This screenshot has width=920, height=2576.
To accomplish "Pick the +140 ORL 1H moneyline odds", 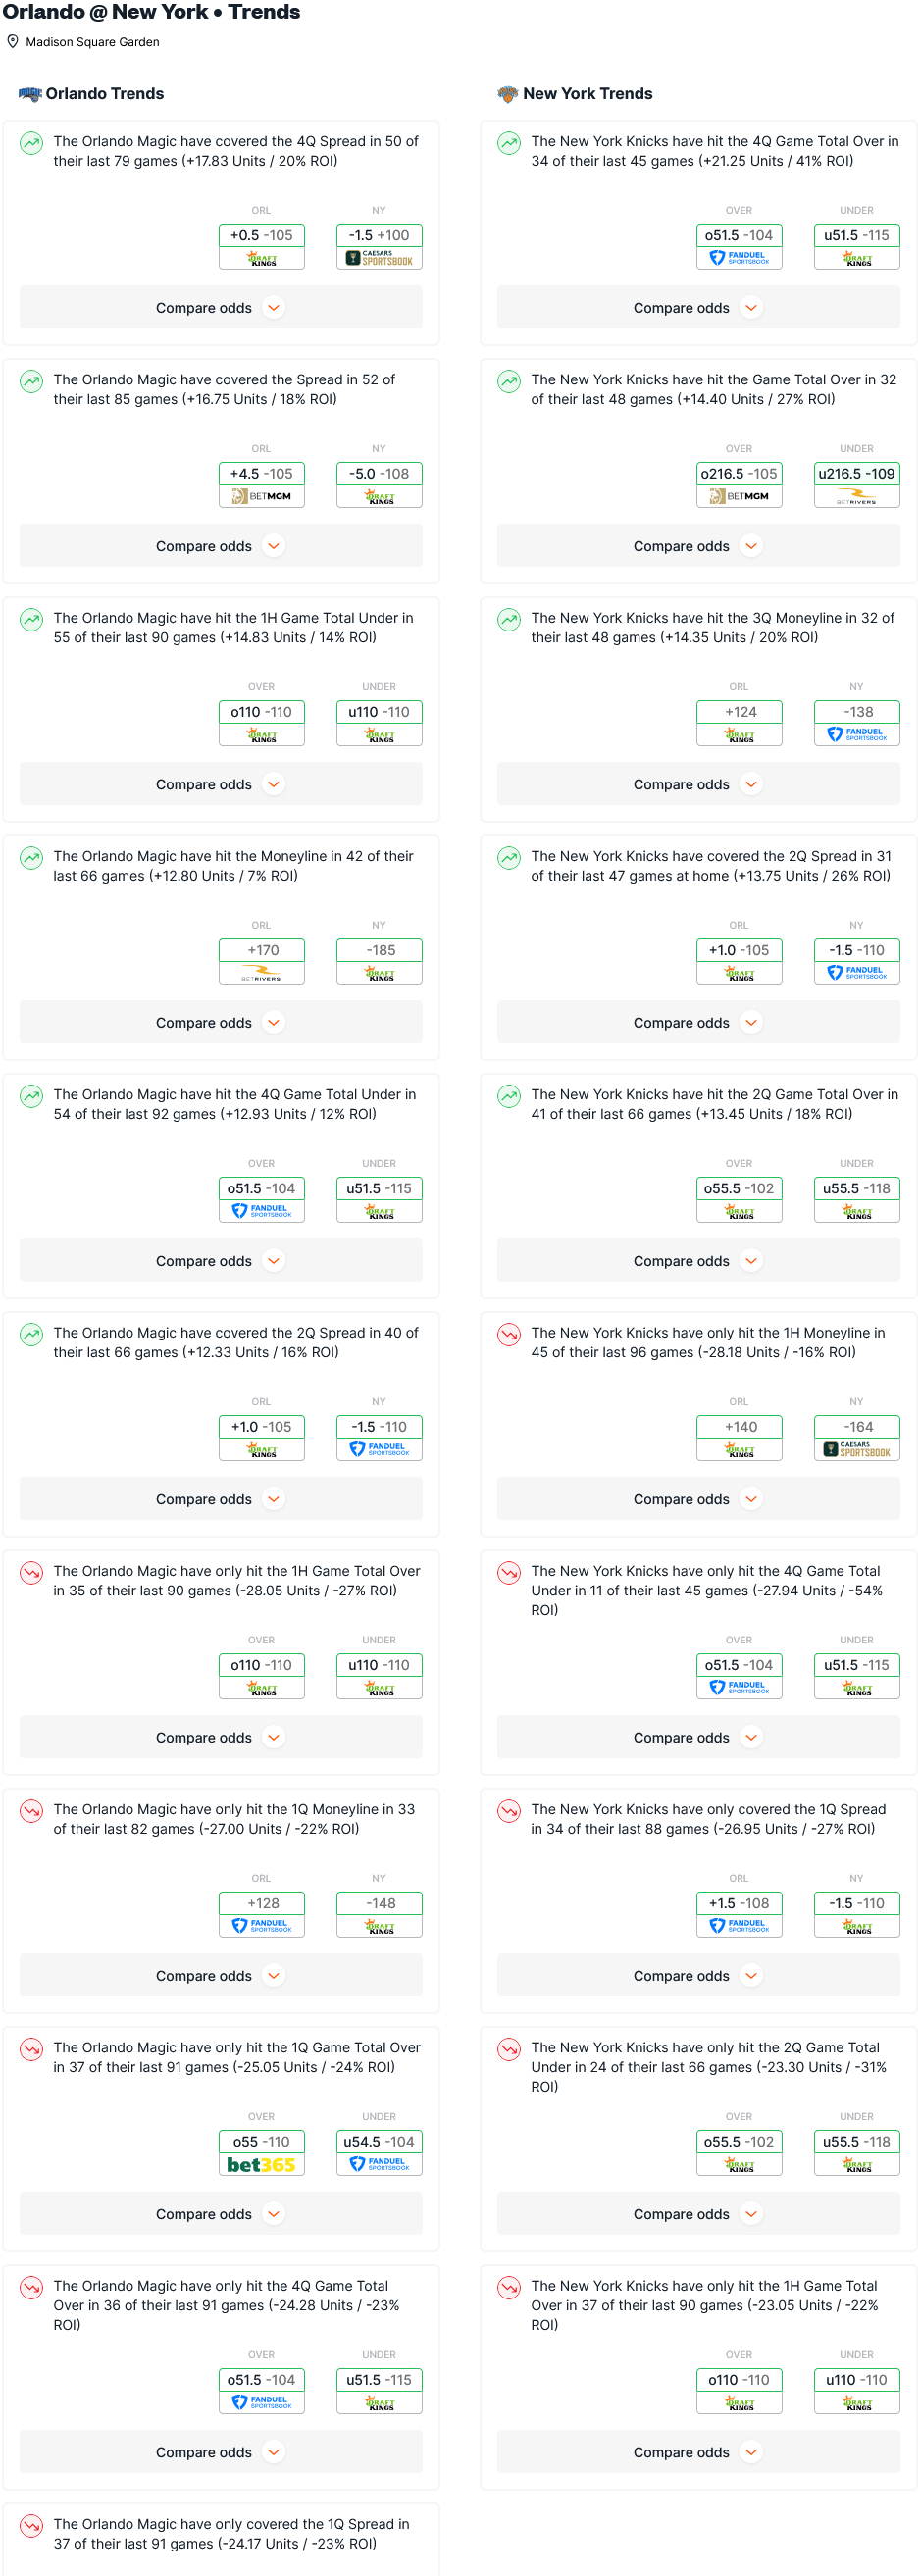I will (x=739, y=1428).
